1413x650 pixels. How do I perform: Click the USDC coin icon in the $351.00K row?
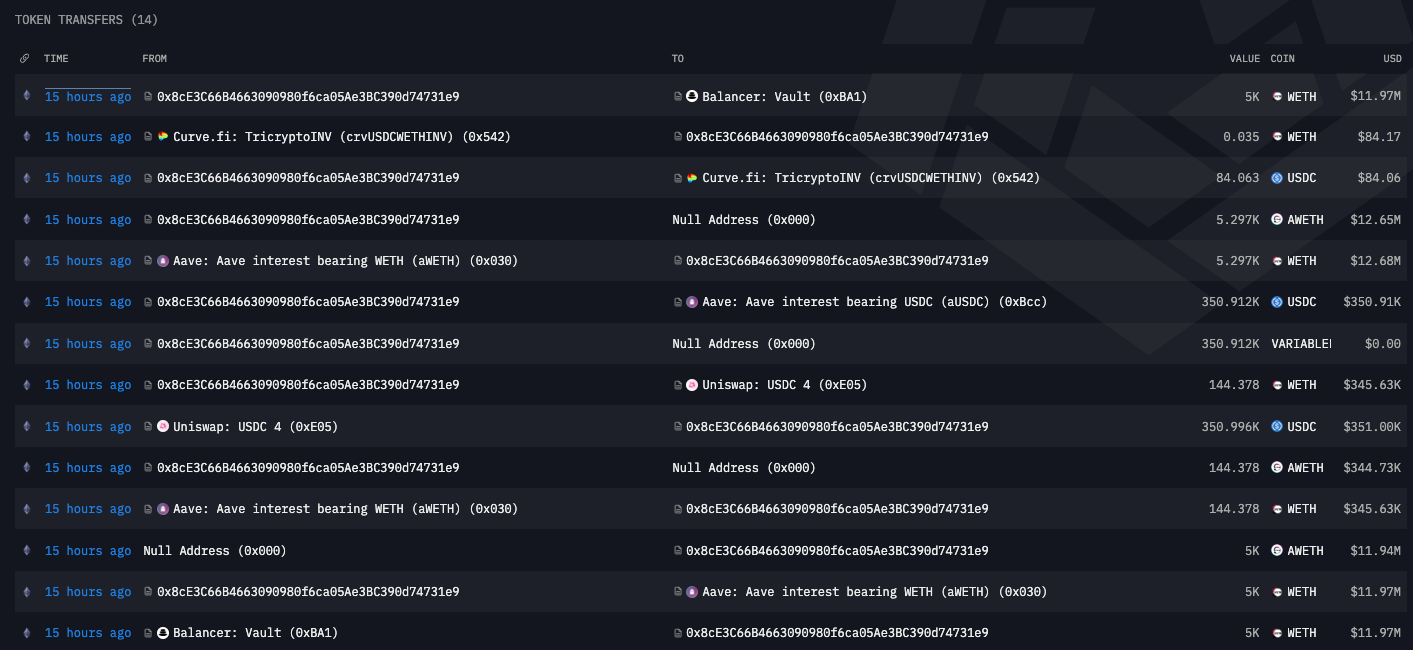1277,427
